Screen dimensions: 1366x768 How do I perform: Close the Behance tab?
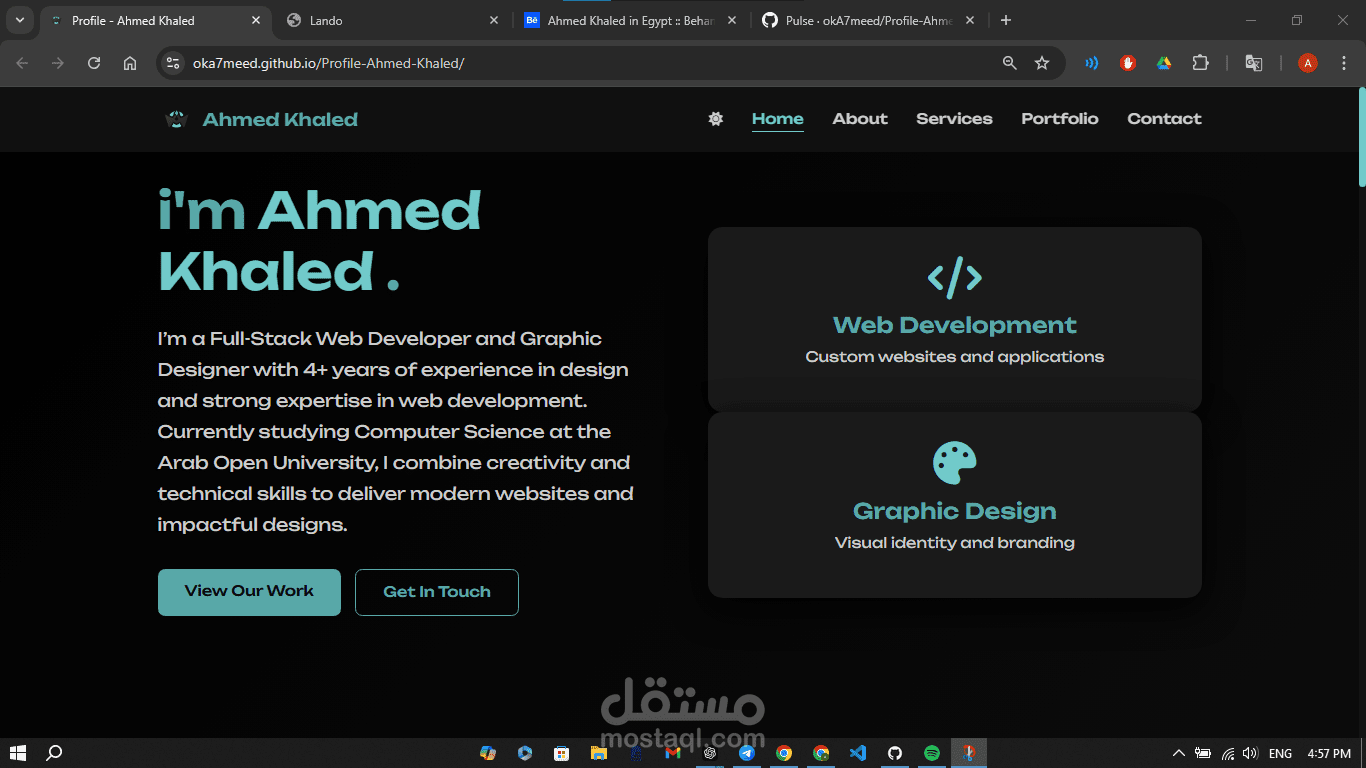coord(732,20)
